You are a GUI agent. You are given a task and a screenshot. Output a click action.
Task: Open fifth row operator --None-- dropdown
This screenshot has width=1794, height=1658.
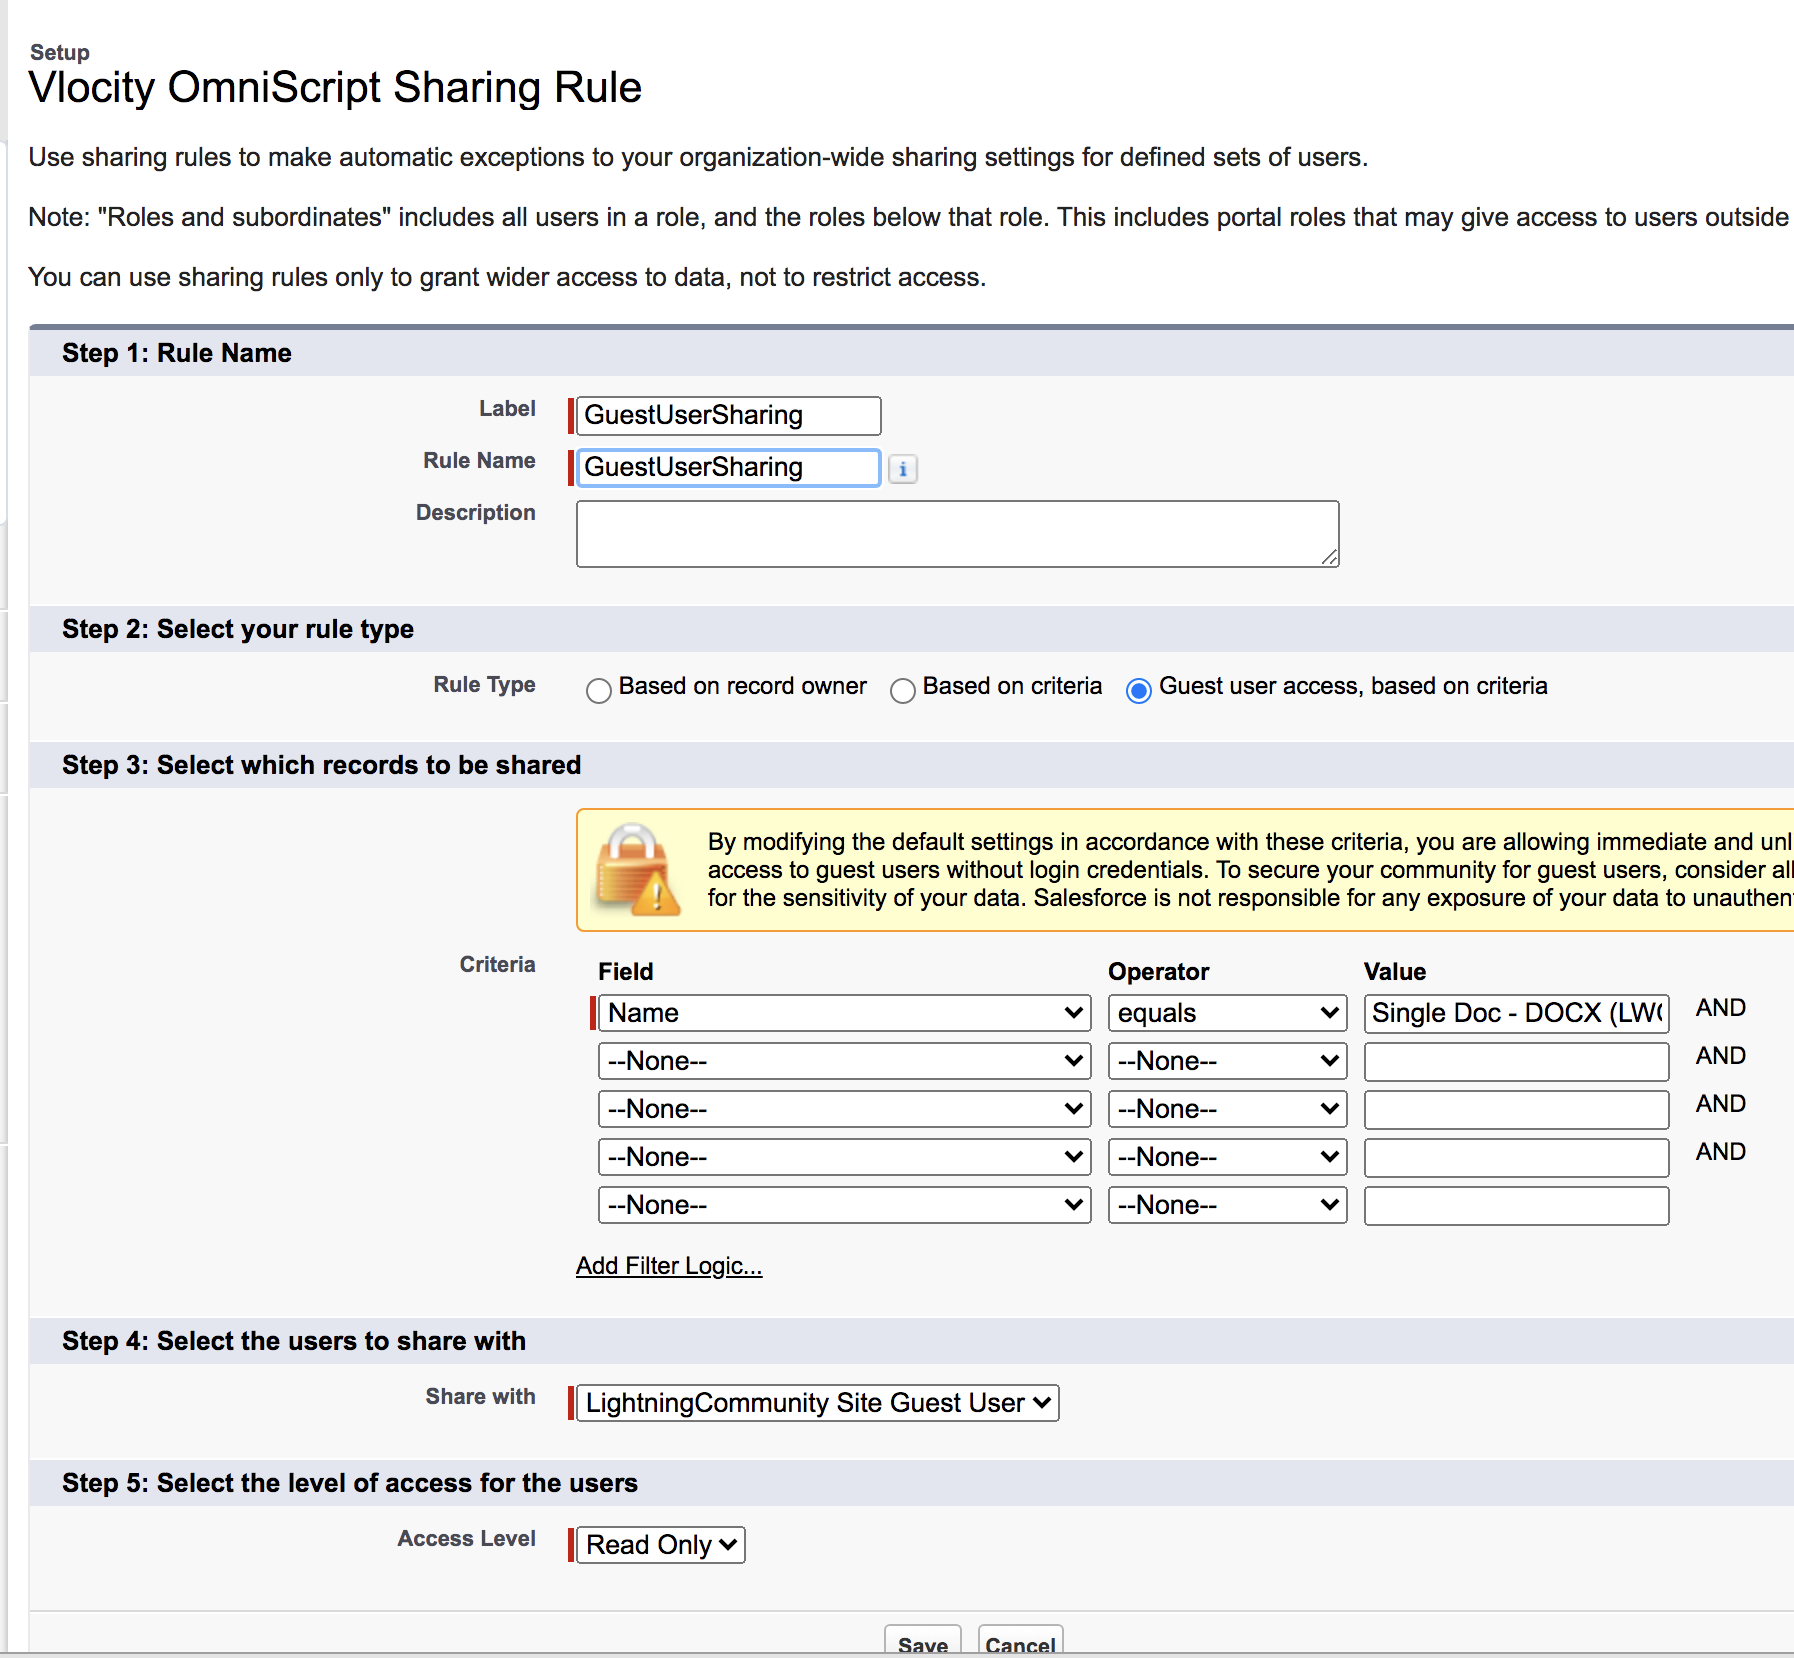coord(1227,1205)
